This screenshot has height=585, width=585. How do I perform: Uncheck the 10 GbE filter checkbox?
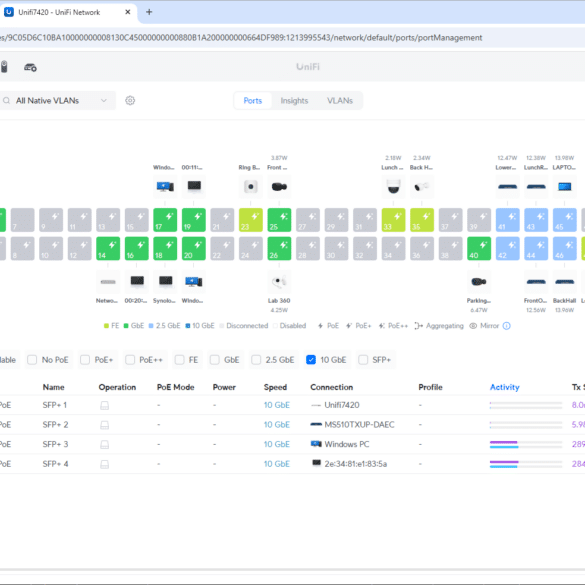(x=311, y=360)
